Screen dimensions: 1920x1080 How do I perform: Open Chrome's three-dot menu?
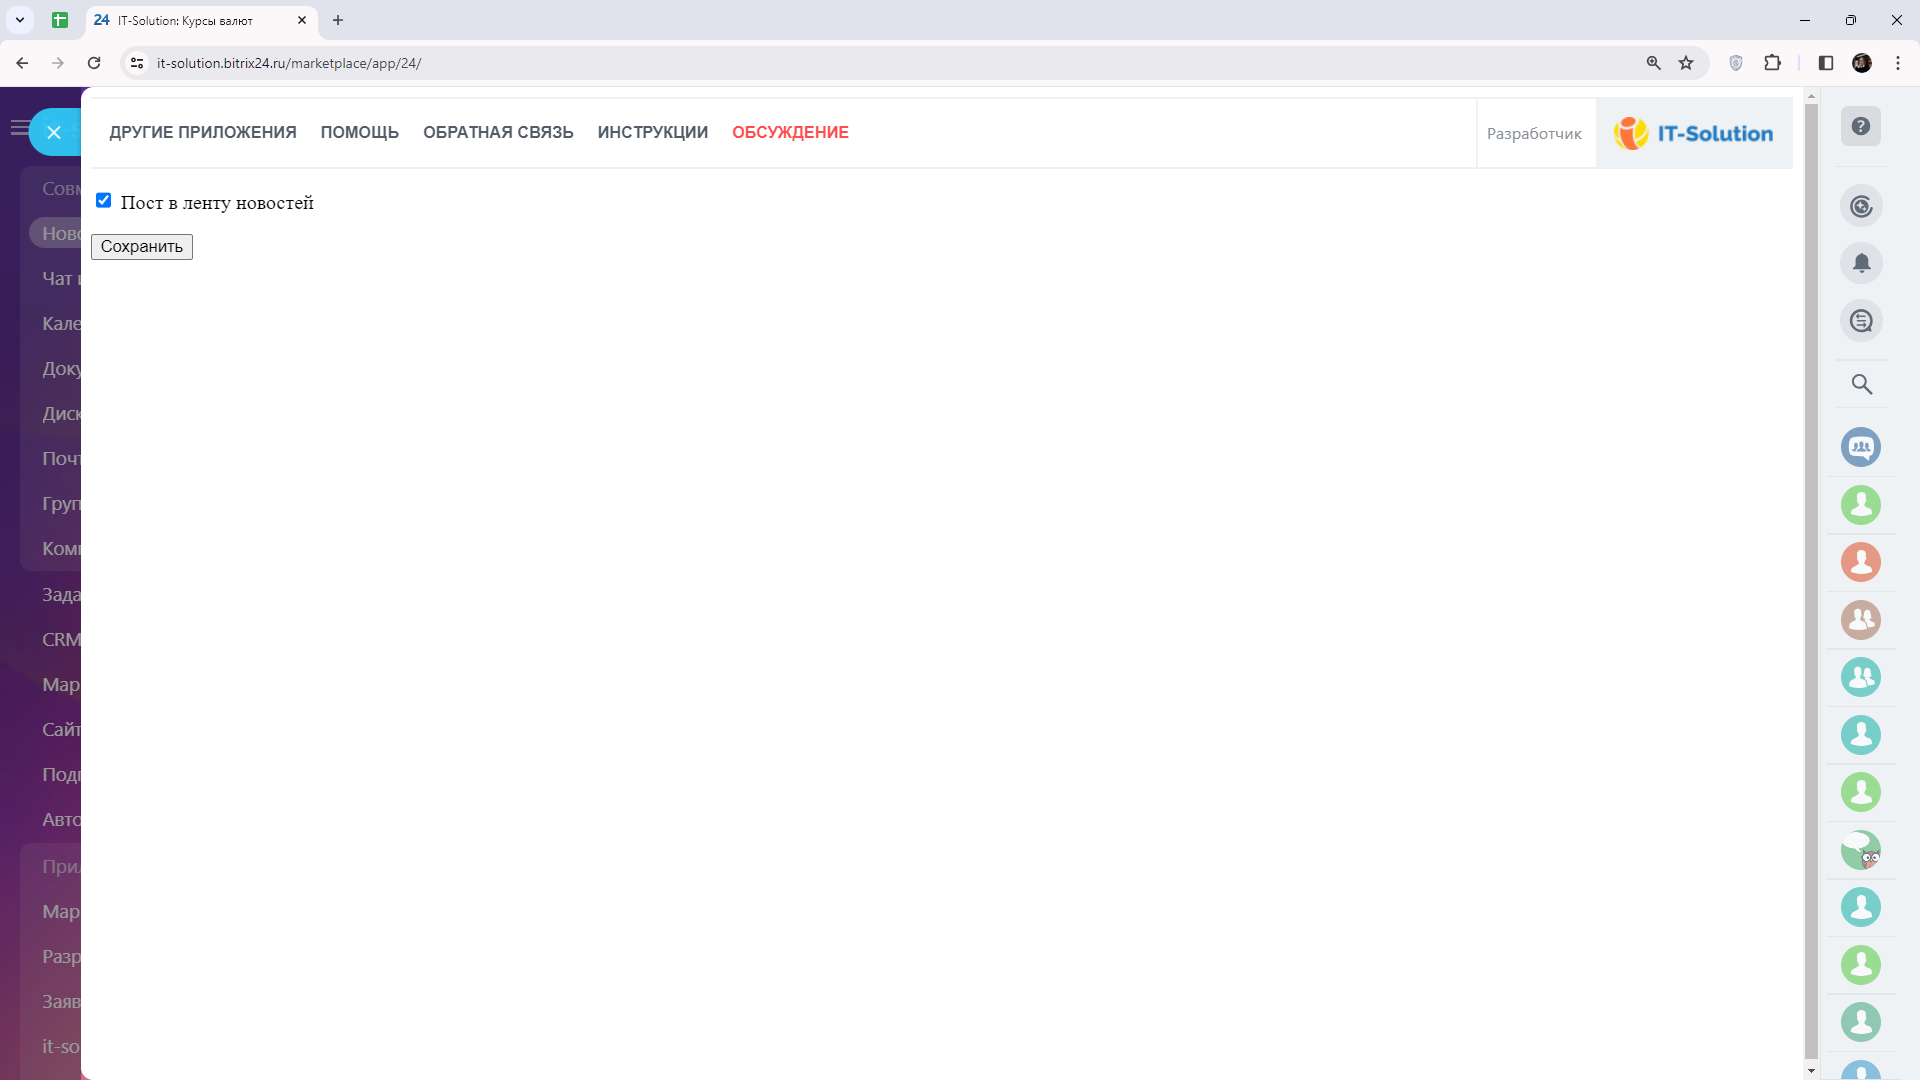pyautogui.click(x=1897, y=63)
